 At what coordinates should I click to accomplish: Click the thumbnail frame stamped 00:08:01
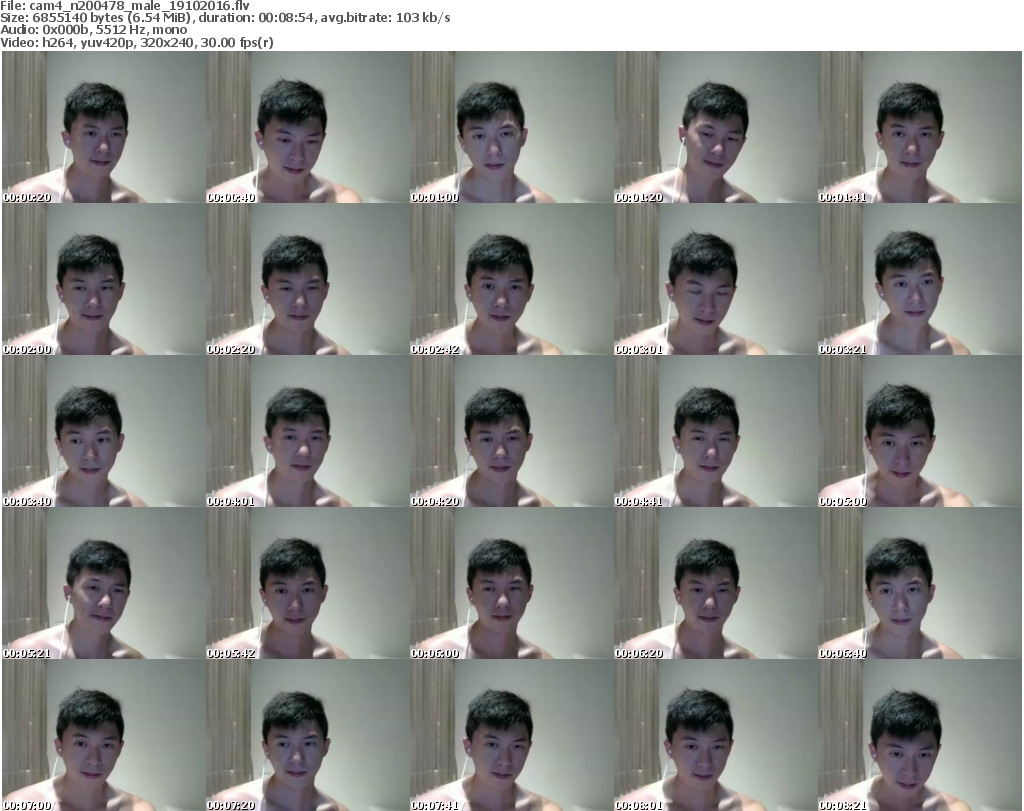click(x=715, y=735)
